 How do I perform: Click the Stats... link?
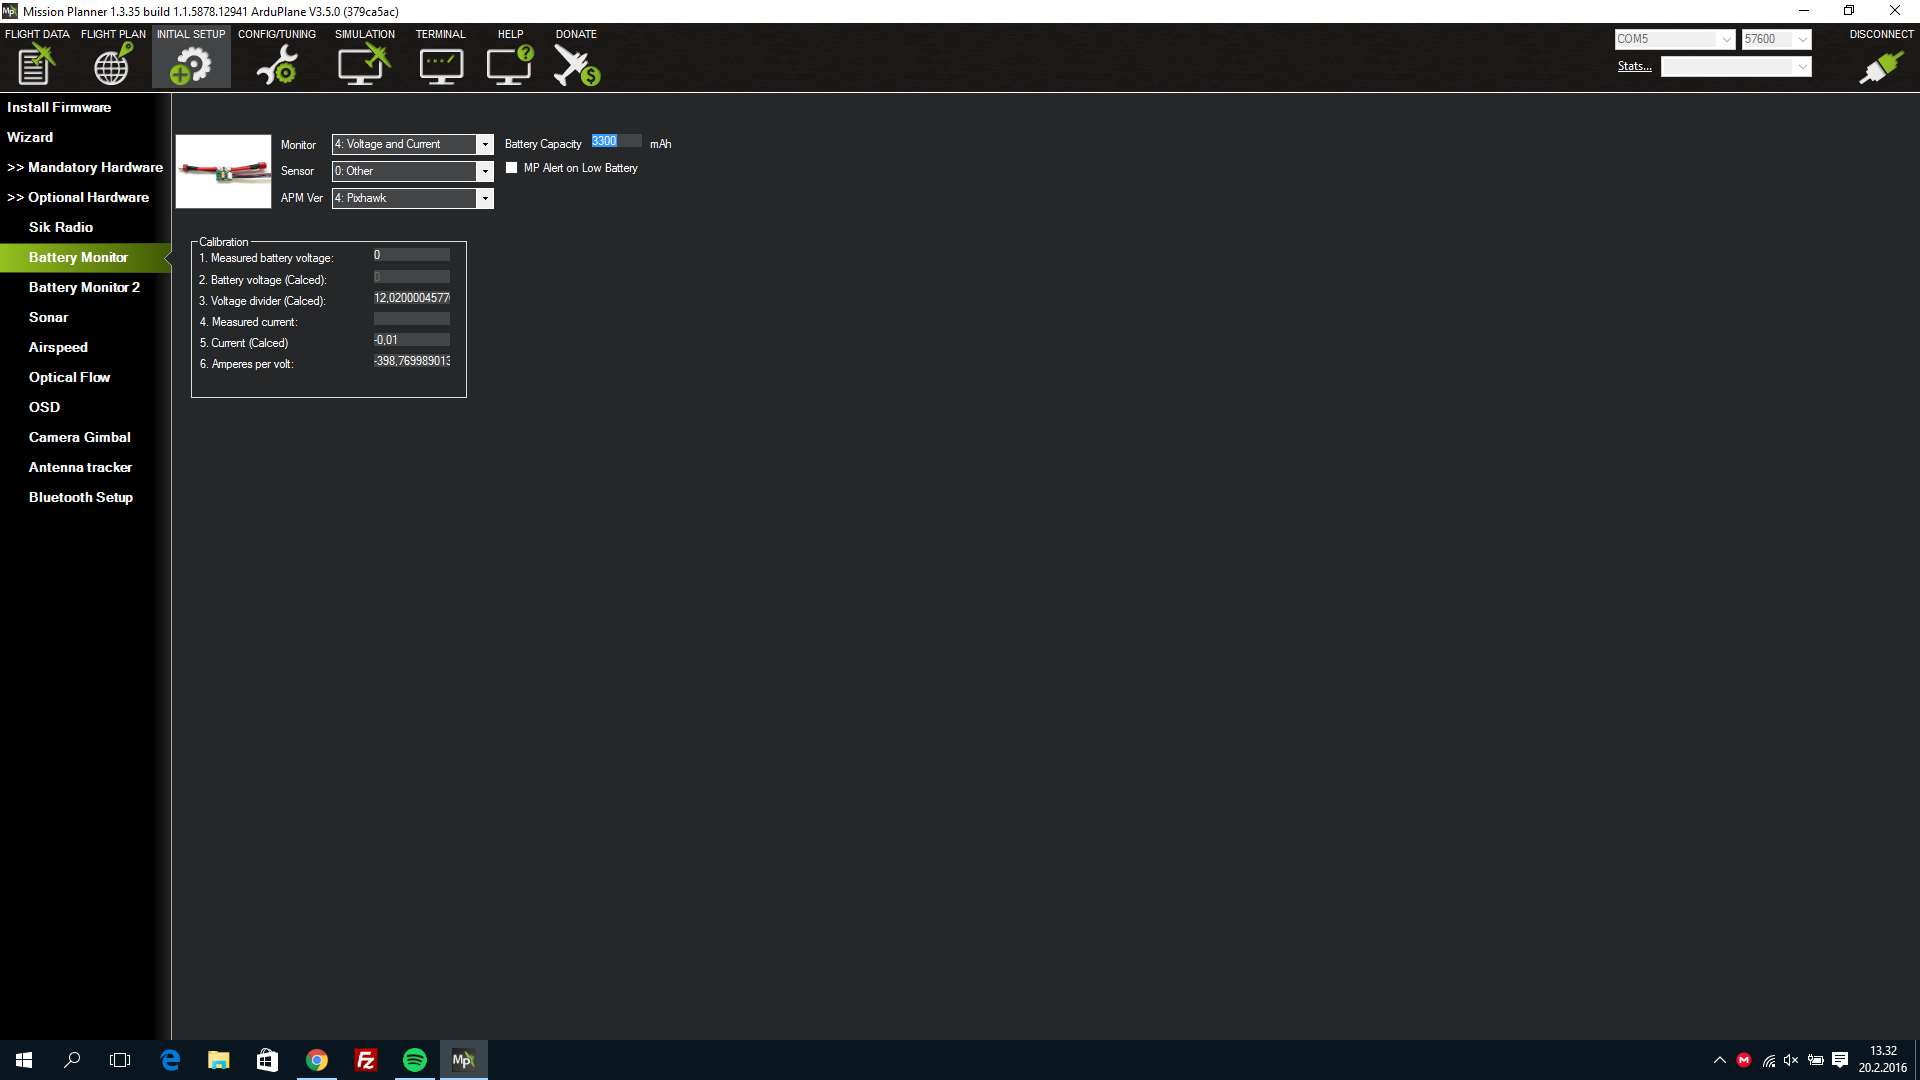[1634, 66]
